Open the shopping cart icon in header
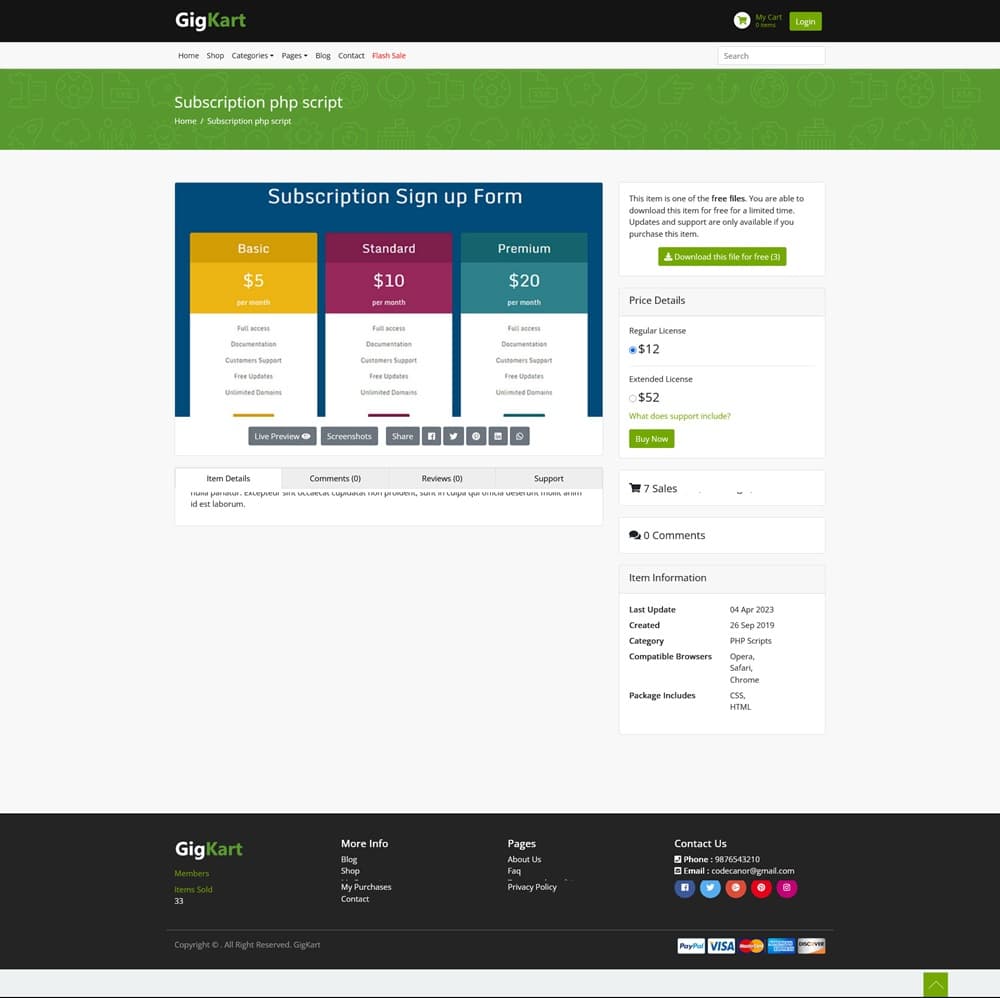The height and width of the screenshot is (998, 1000). (x=741, y=20)
